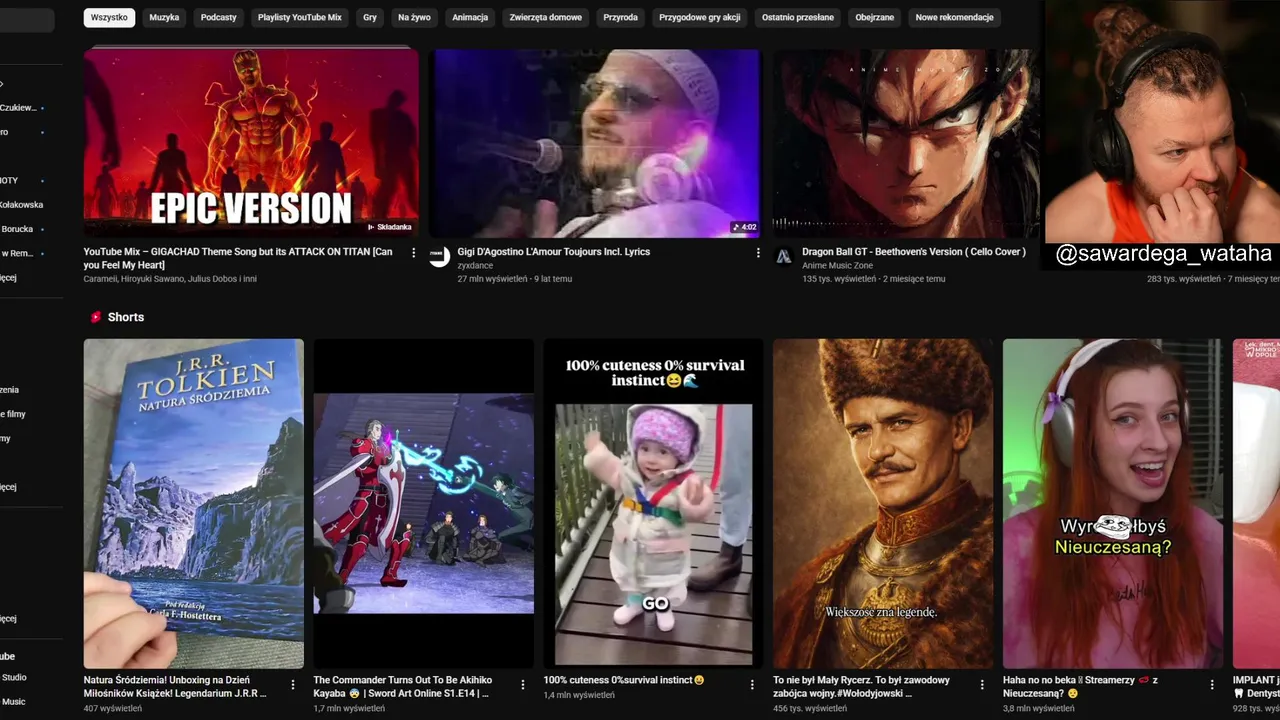The width and height of the screenshot is (1280, 720).
Task: Select the Podcasty filter chip
Action: 219,17
